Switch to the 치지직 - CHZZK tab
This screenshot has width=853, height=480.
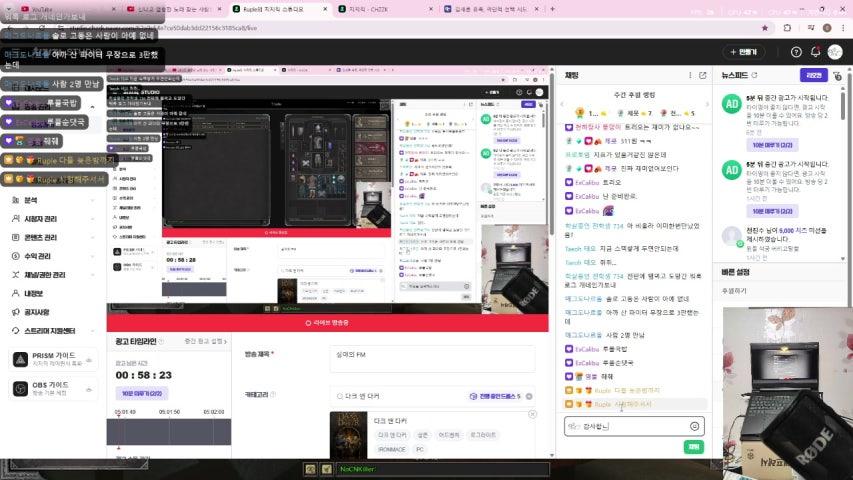click(x=385, y=9)
